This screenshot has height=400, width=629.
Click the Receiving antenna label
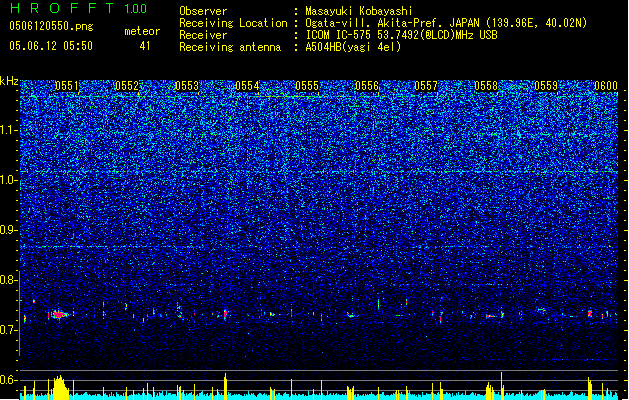tap(230, 47)
